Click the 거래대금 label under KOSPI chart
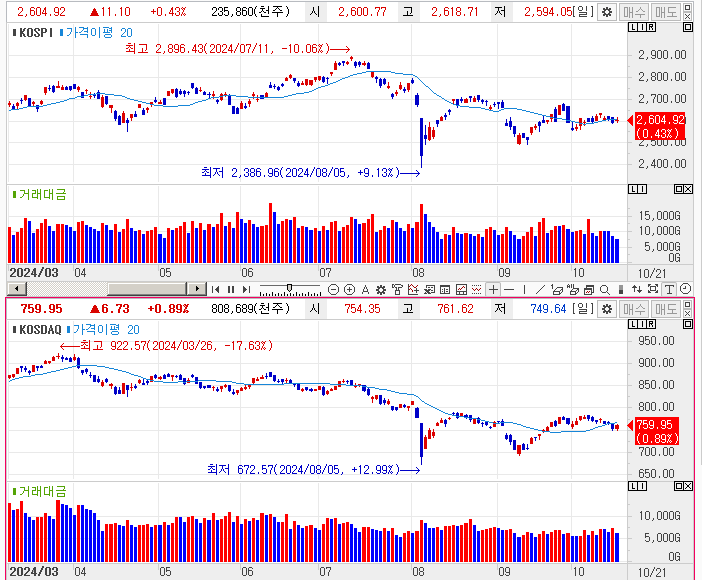 [42, 194]
